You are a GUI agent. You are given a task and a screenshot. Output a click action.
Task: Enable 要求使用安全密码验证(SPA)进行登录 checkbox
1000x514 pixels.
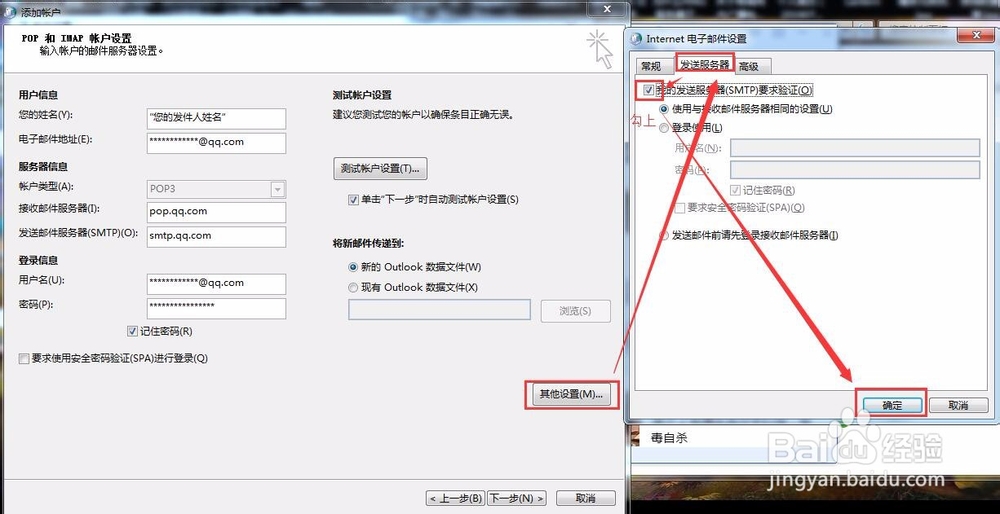24,358
